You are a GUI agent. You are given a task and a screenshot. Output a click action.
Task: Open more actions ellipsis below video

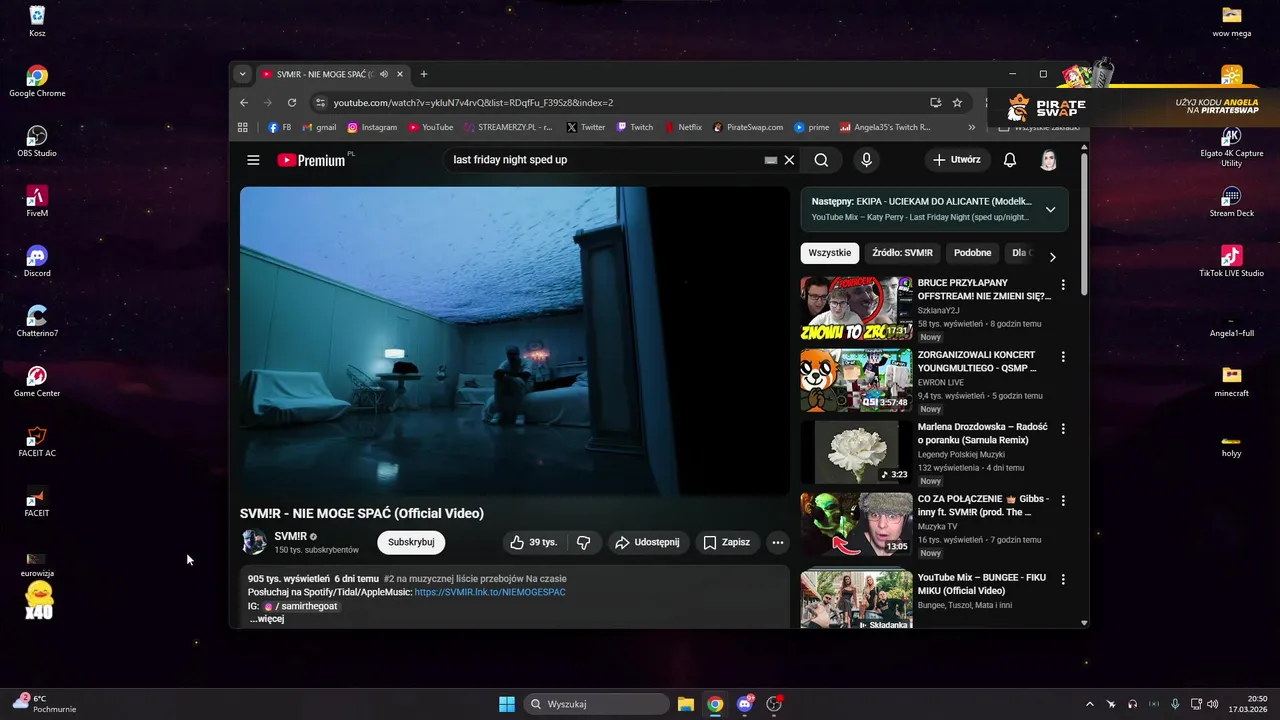point(778,542)
